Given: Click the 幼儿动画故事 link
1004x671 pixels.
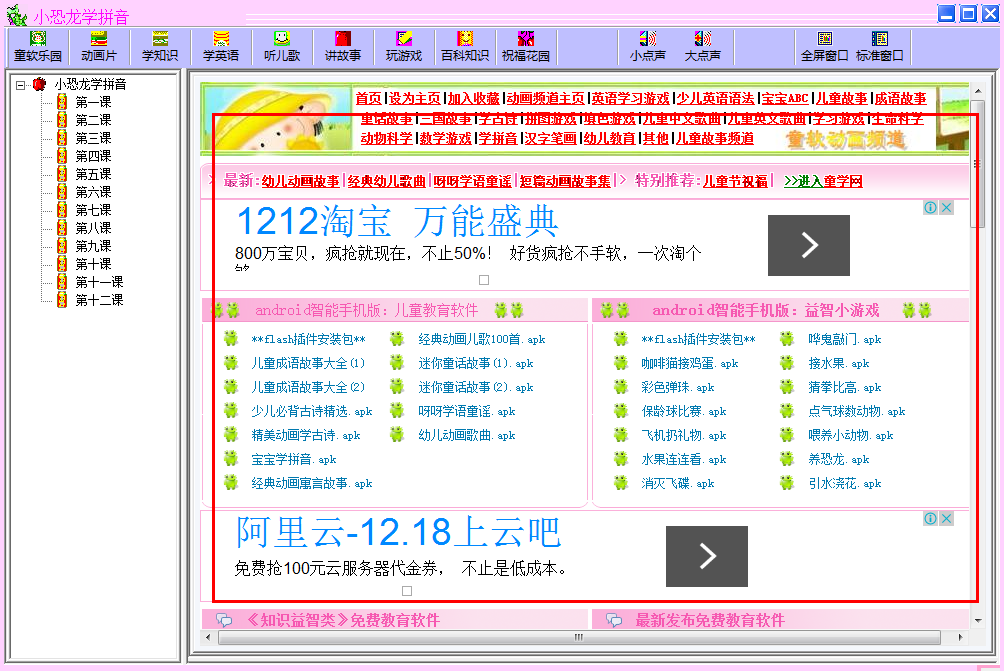Looking at the screenshot, I should 300,181.
